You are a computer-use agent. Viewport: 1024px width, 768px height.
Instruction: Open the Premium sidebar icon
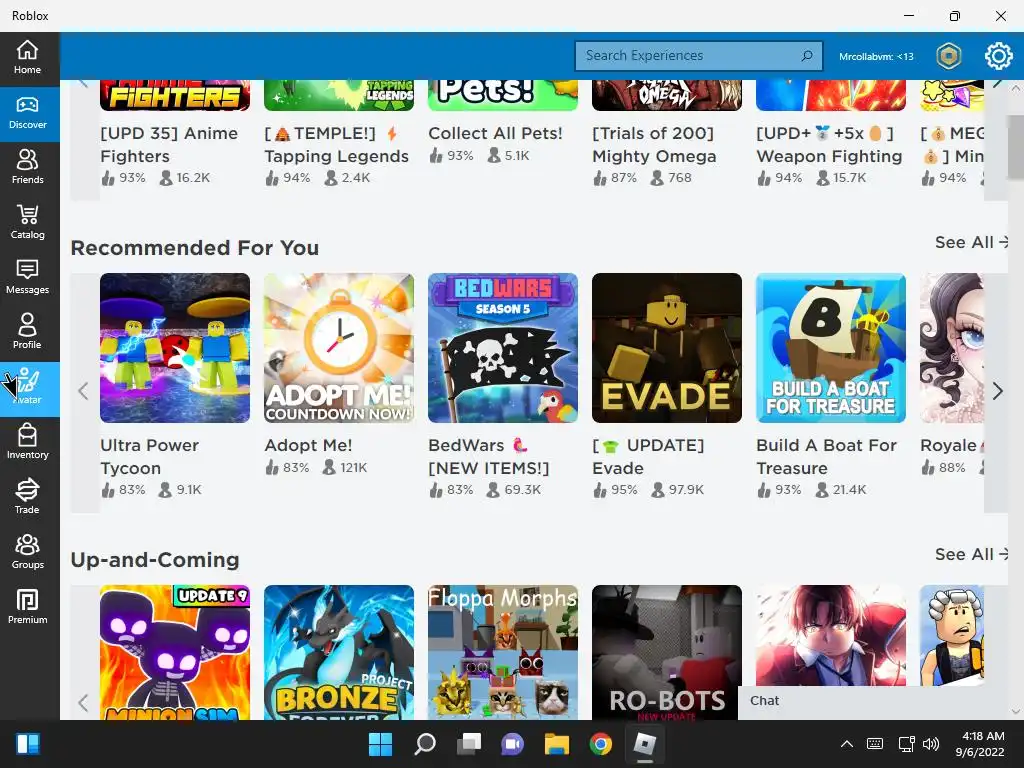(27, 608)
